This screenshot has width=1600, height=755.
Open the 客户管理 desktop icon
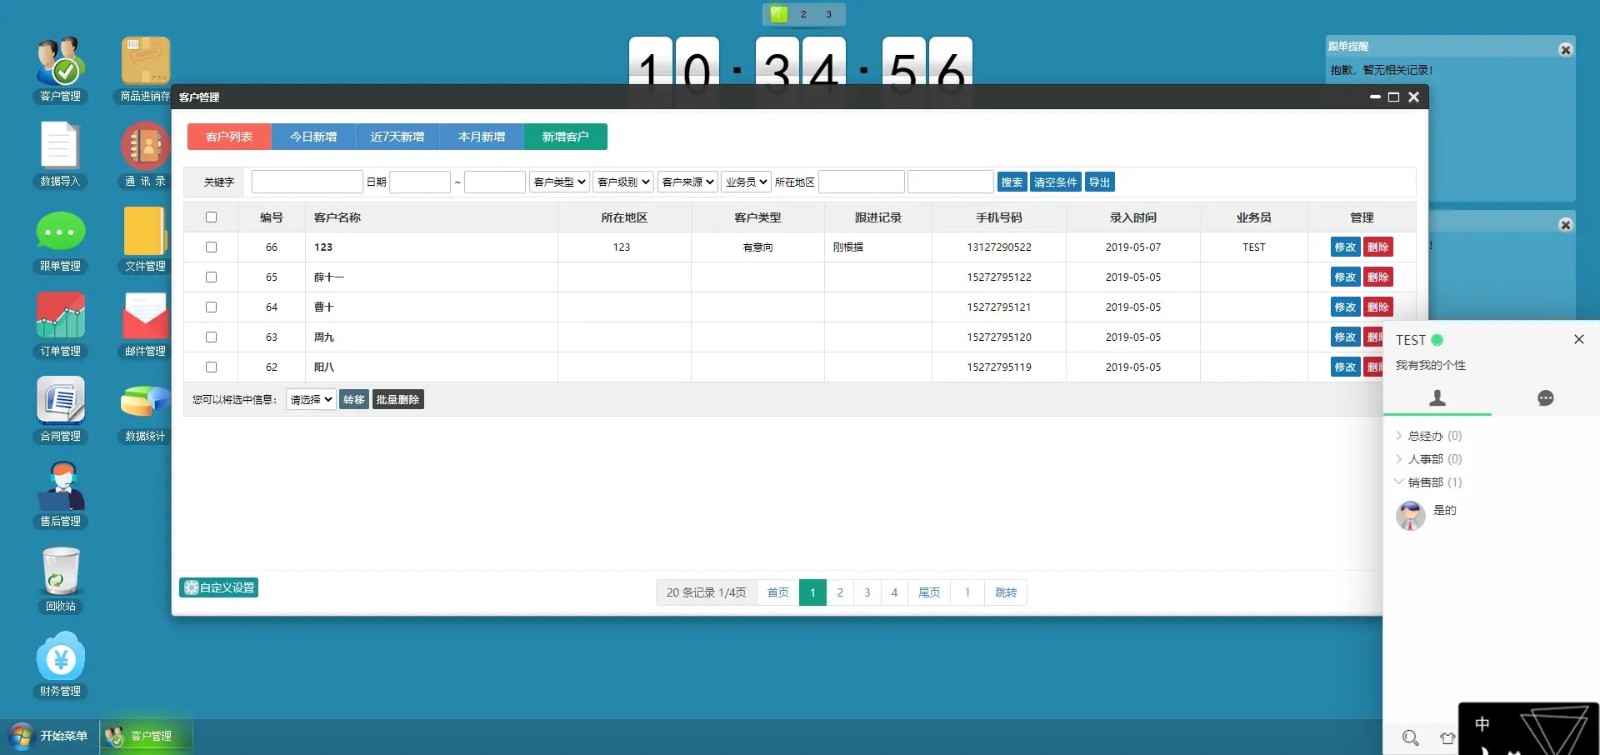tap(60, 62)
